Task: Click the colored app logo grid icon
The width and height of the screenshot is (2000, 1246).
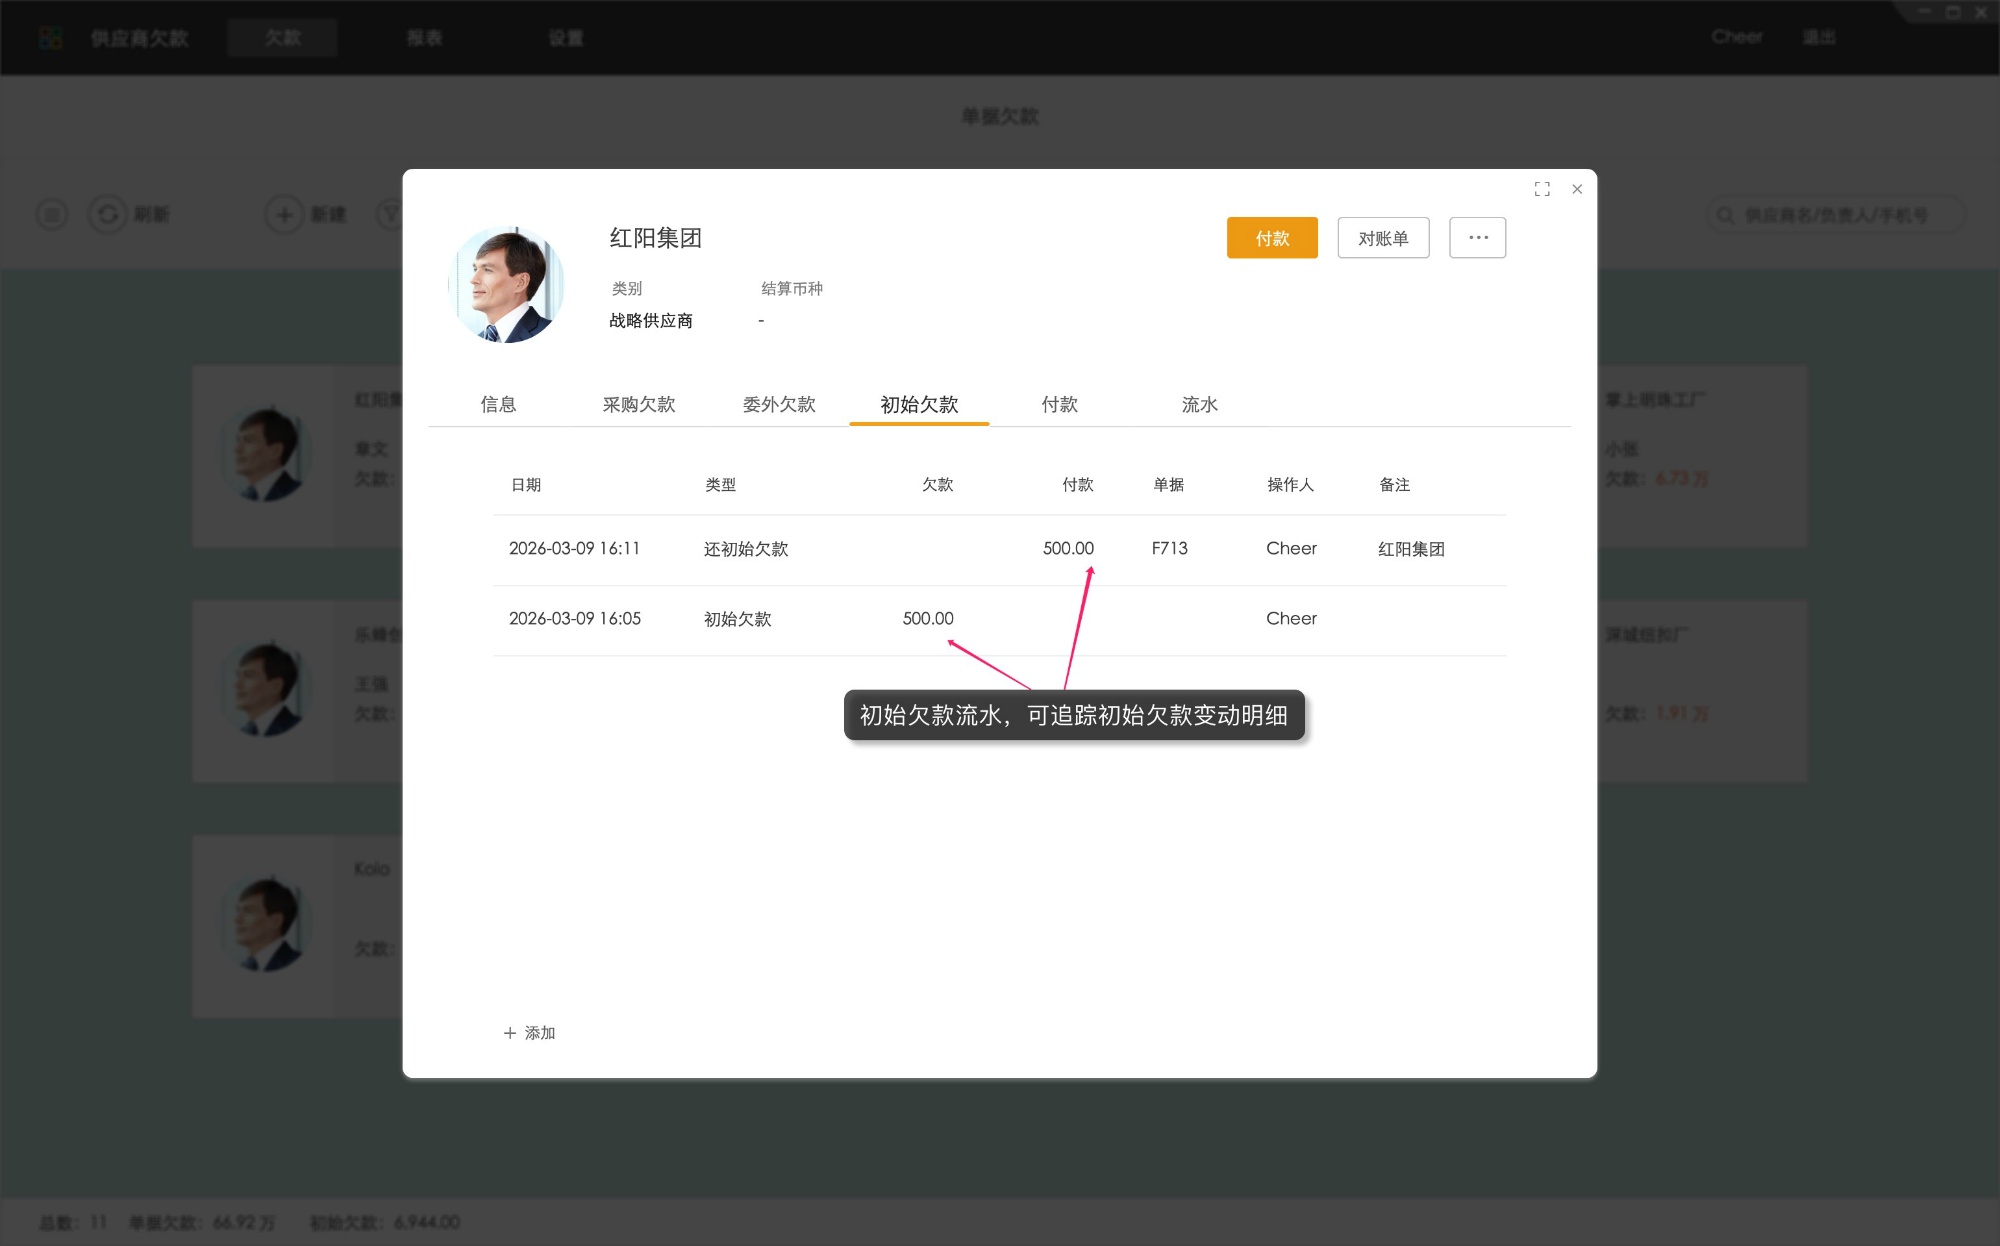Action: pyautogui.click(x=47, y=36)
